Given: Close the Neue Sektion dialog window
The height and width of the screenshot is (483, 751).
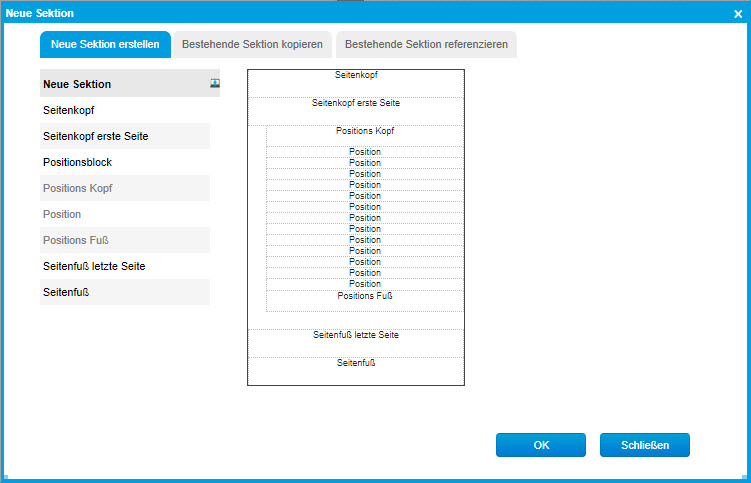Looking at the screenshot, I should tap(738, 13).
